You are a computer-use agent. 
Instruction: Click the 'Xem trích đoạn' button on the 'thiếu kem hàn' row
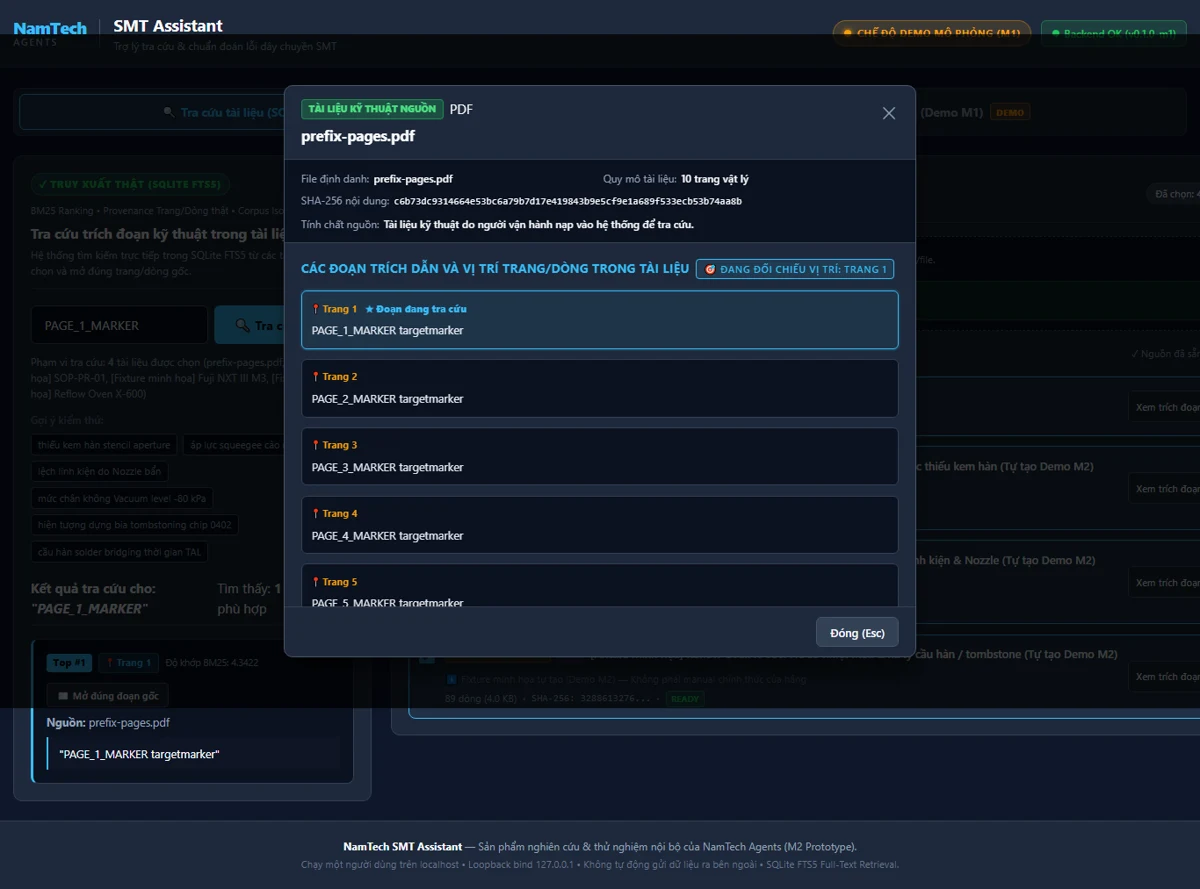coord(1164,489)
